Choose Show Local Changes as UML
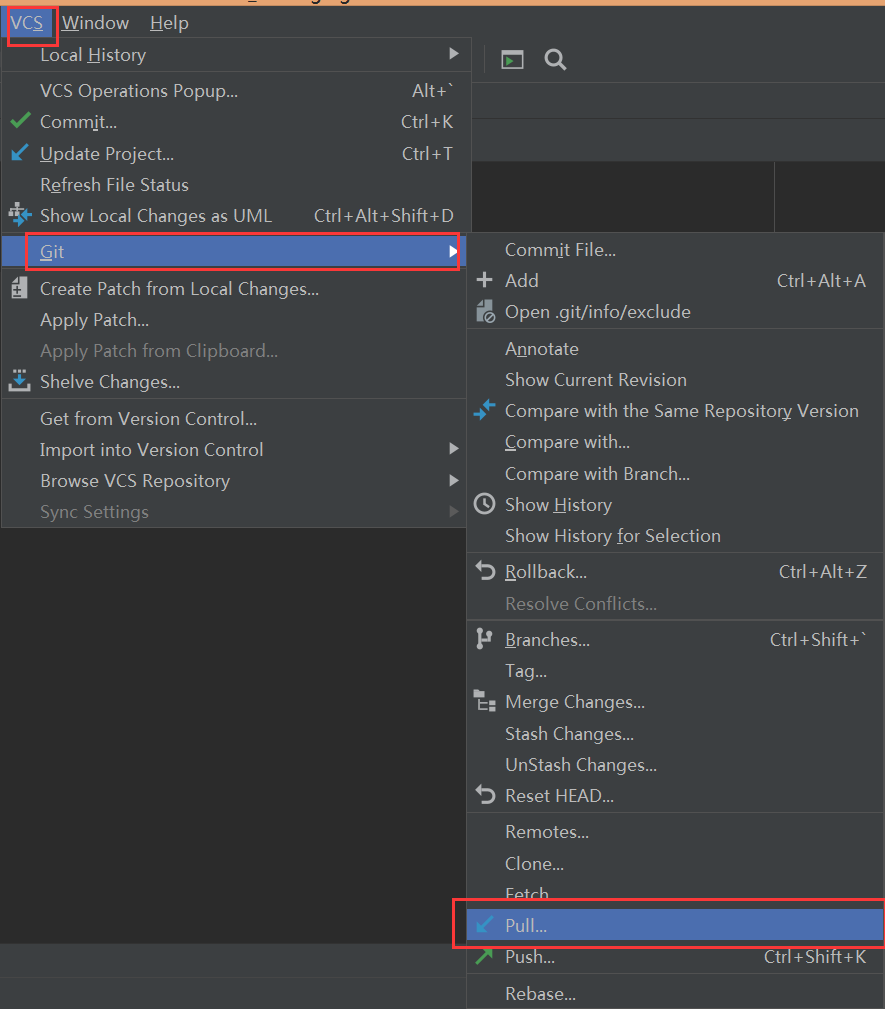885x1009 pixels. click(x=236, y=216)
